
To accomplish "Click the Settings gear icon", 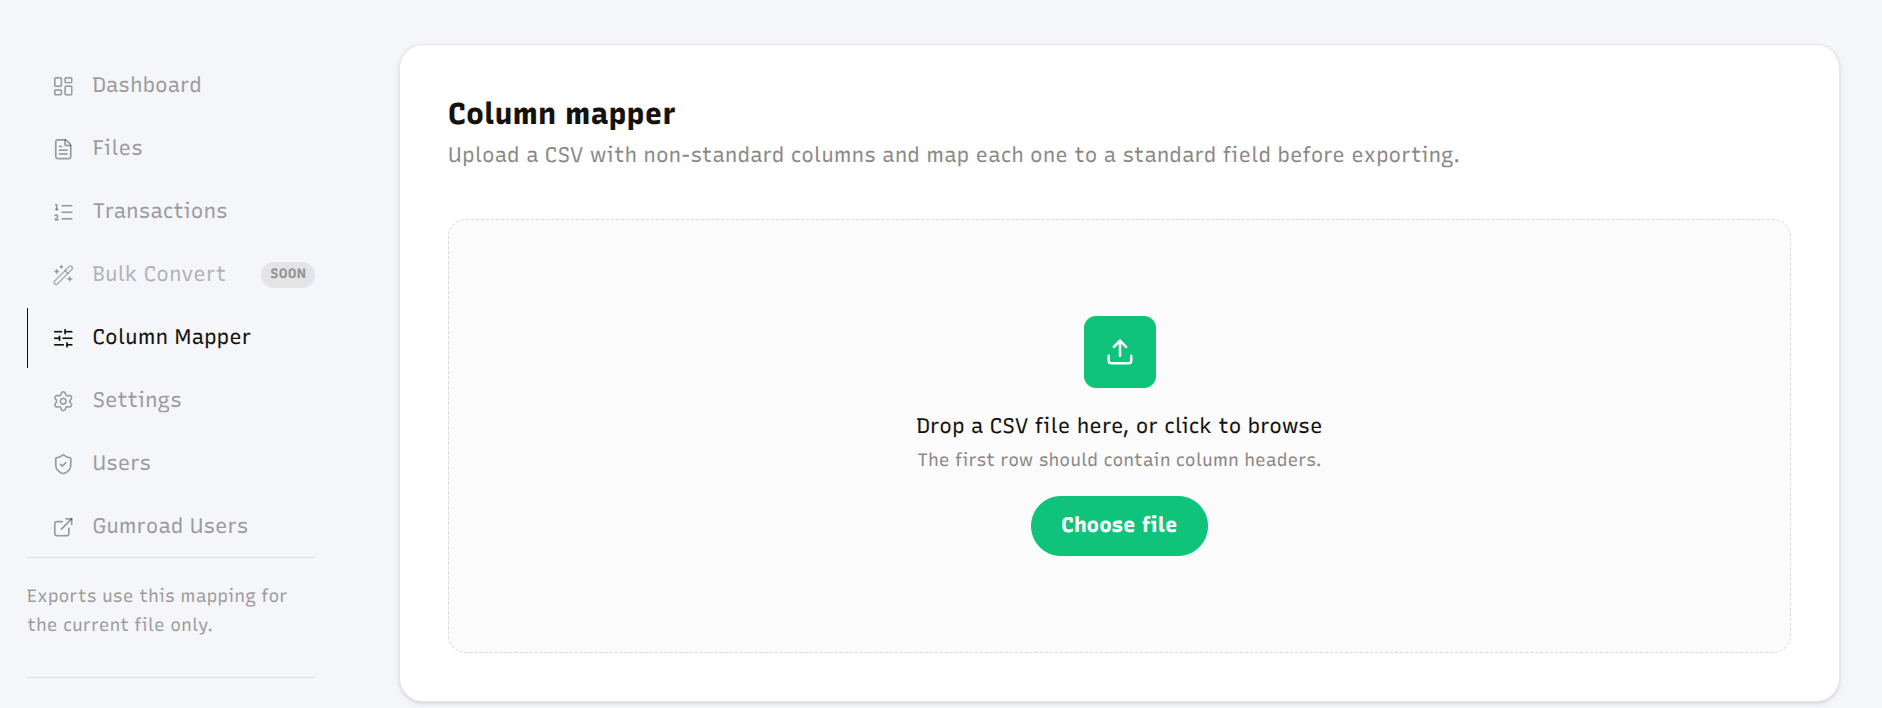I will (x=63, y=401).
